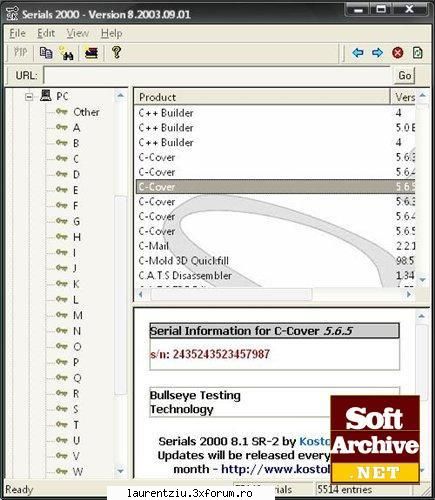Screen dimensions: 435x500
Task: Collapse the PC tree node
Action: click(x=29, y=97)
